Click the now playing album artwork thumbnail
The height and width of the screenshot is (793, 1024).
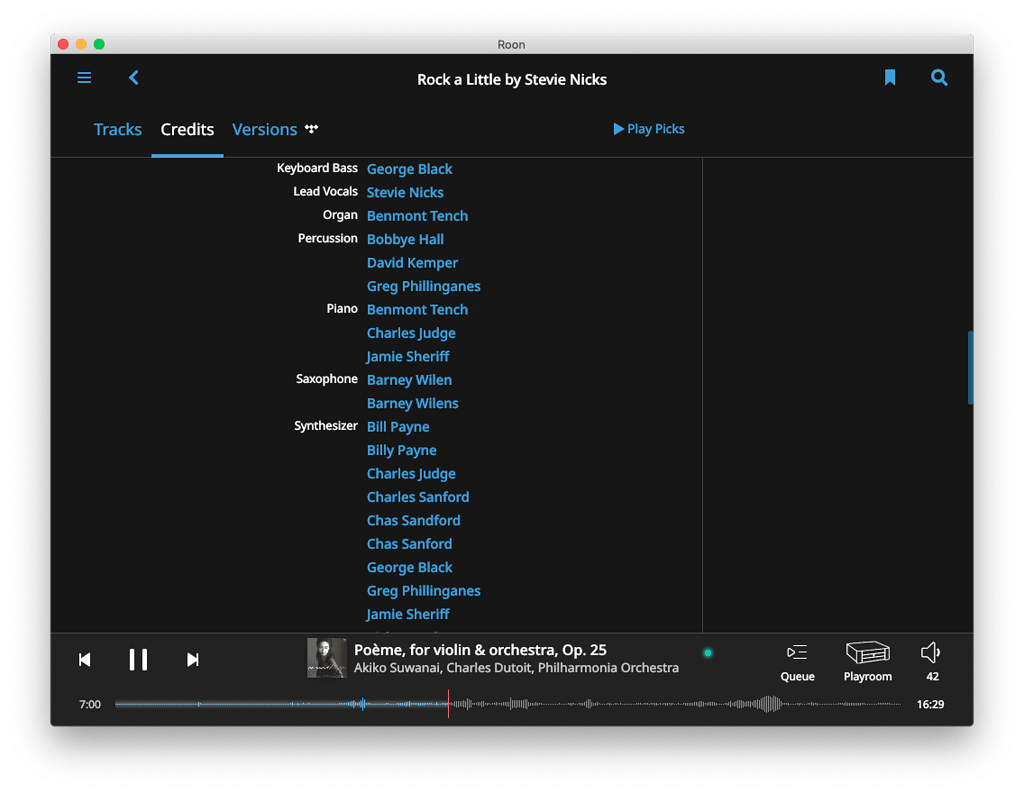[327, 658]
